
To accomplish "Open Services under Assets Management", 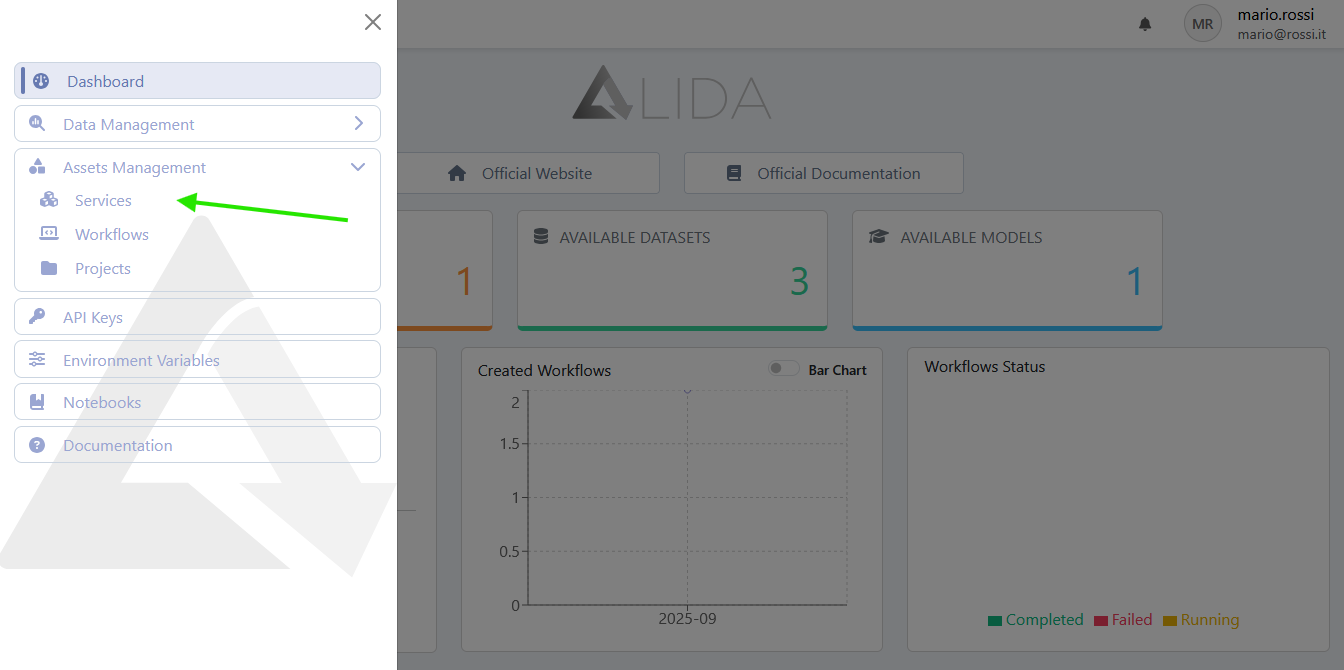I will click(x=103, y=201).
